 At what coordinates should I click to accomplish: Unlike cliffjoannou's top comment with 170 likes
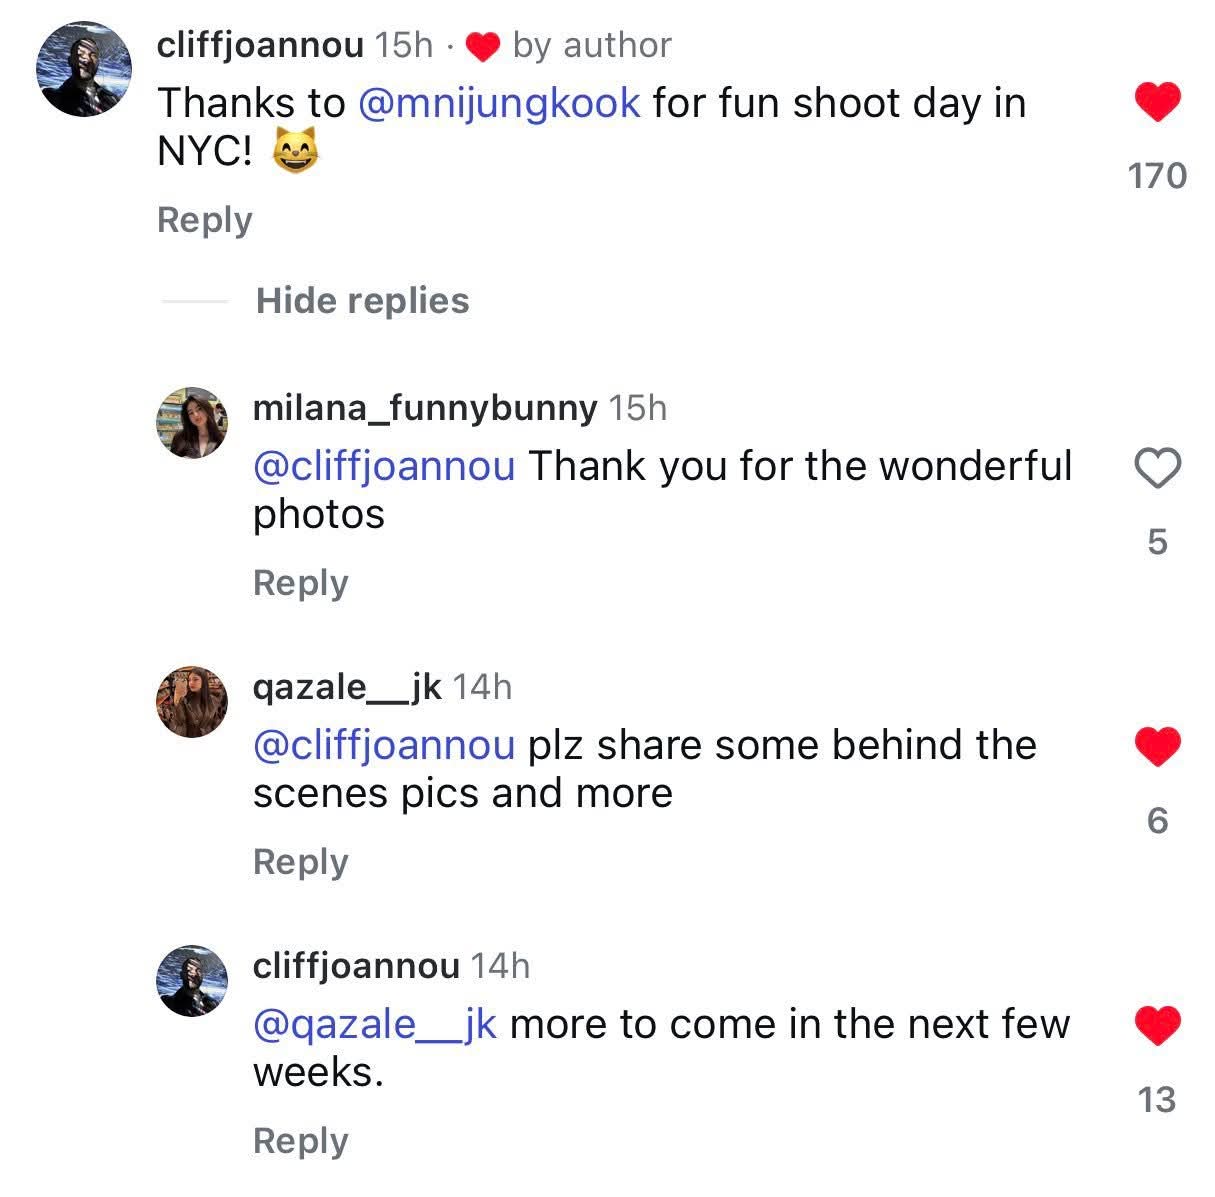pos(1158,103)
